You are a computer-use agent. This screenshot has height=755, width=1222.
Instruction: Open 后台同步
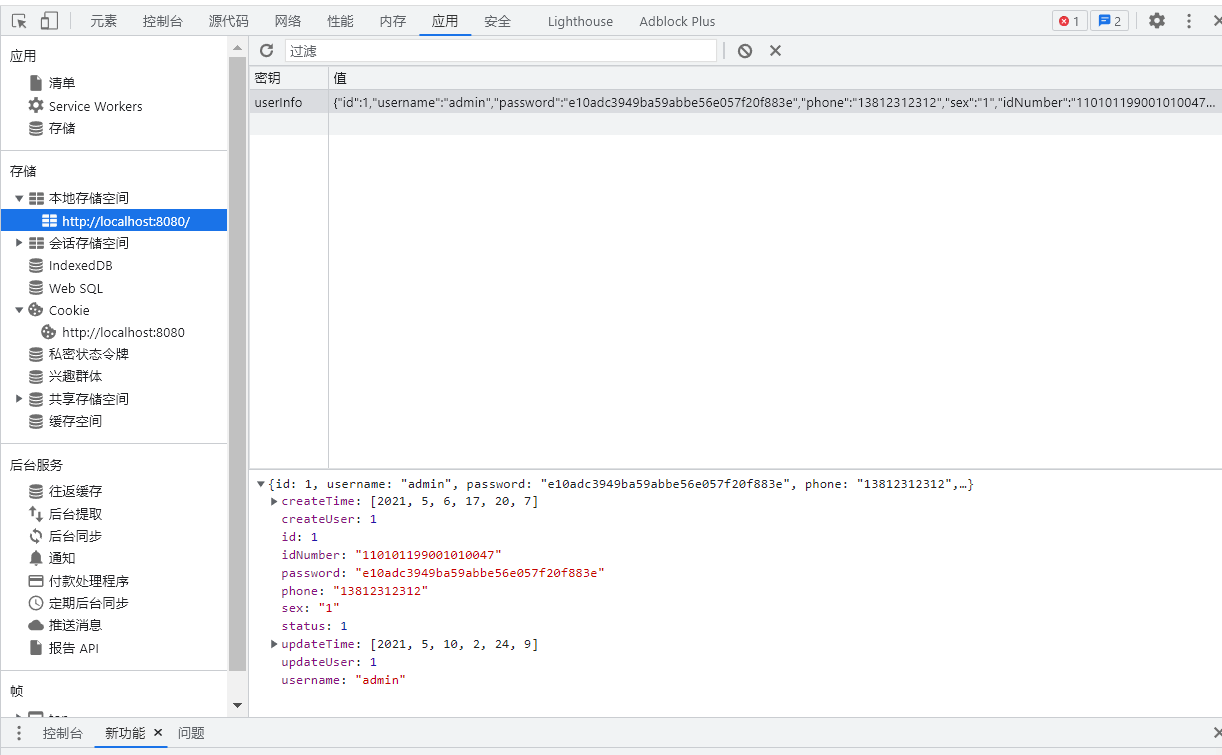coord(76,536)
